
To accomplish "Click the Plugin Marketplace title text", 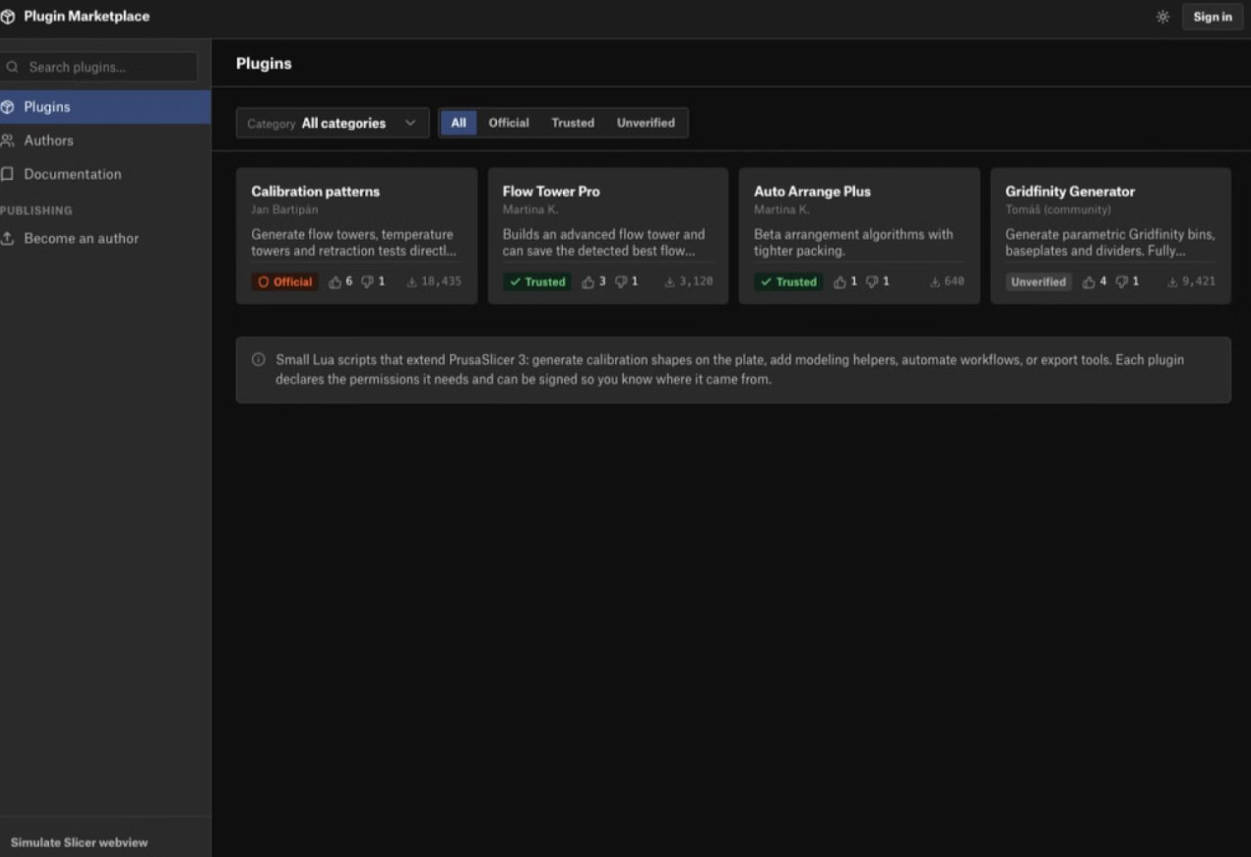I will pos(87,16).
